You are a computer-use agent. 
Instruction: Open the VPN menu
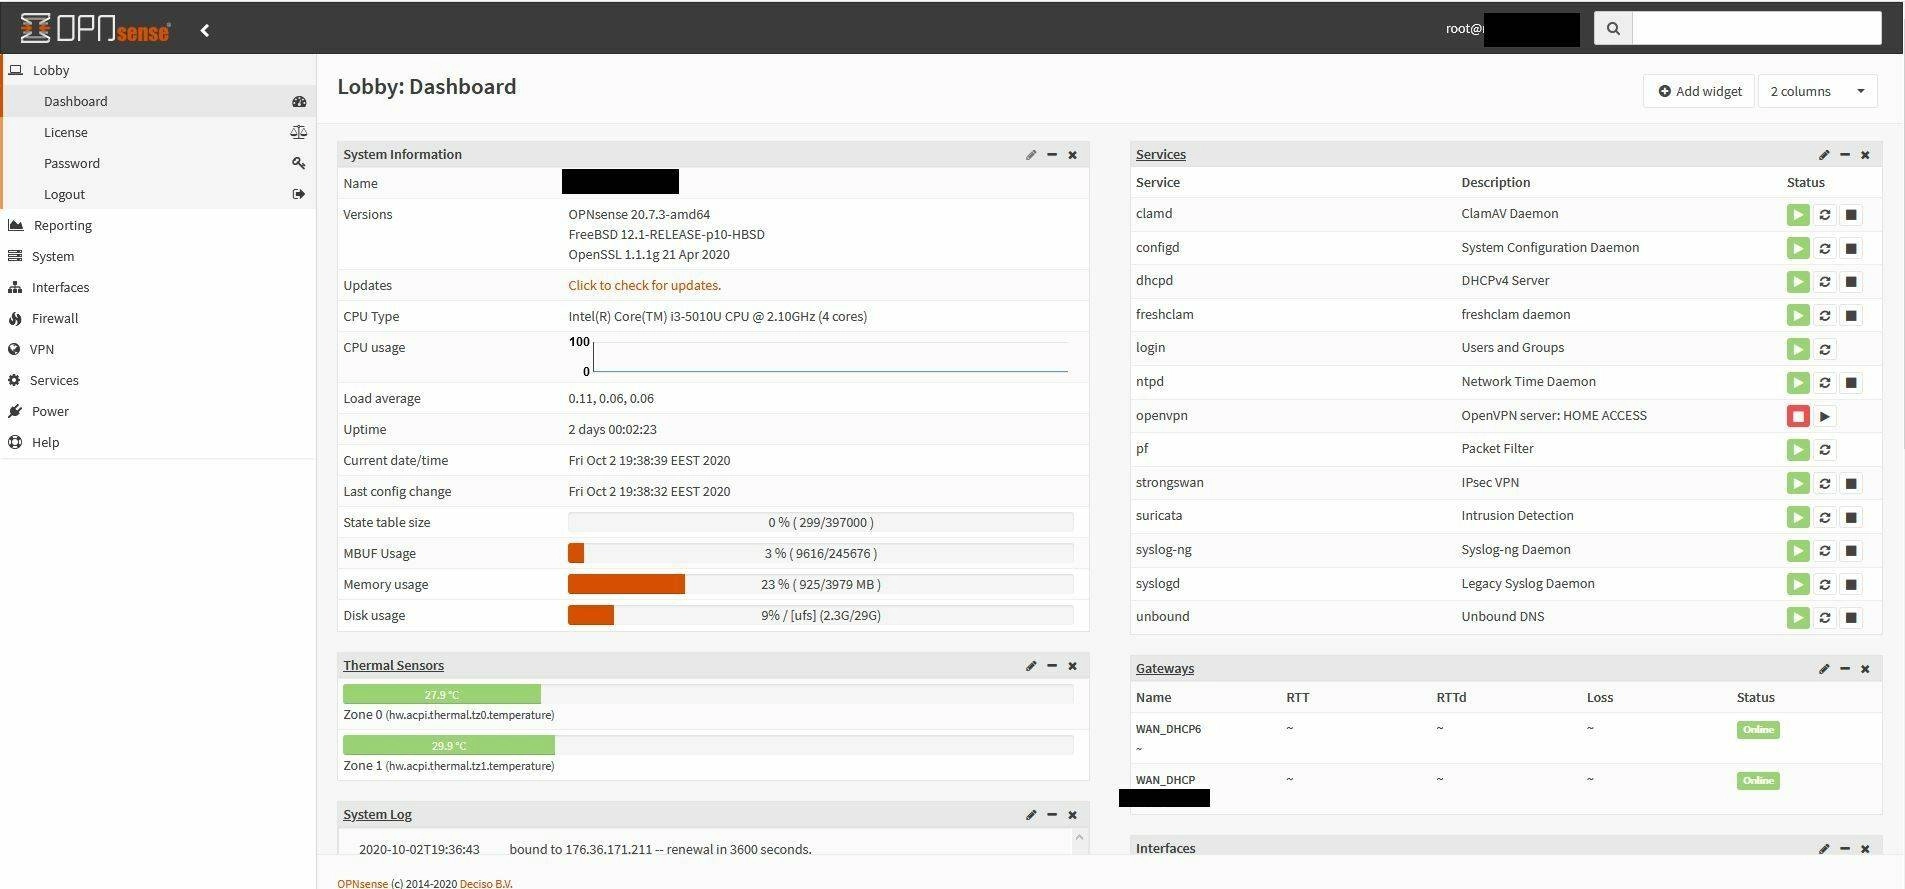(158, 349)
